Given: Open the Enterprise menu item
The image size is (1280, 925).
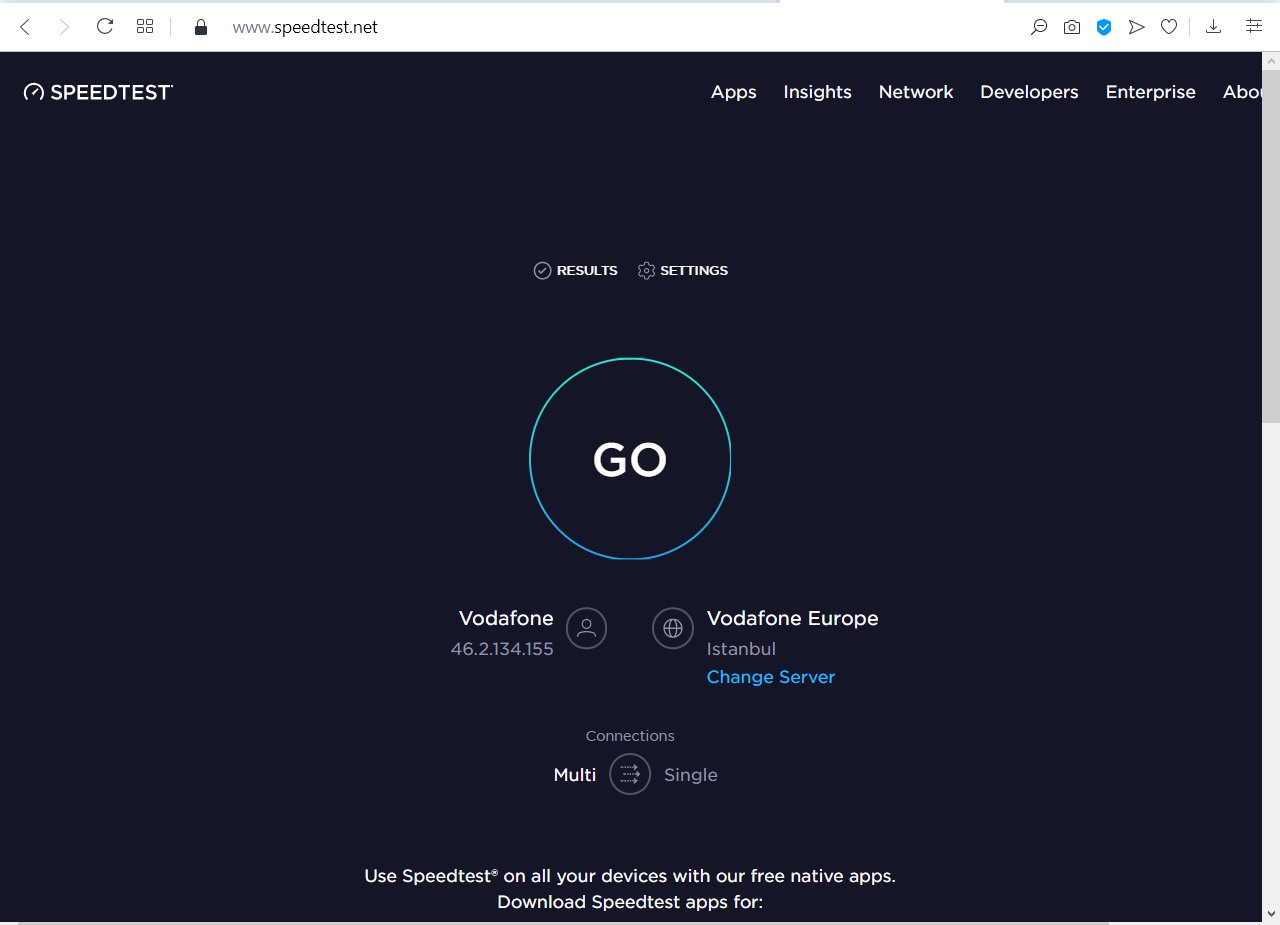Looking at the screenshot, I should pyautogui.click(x=1150, y=92).
